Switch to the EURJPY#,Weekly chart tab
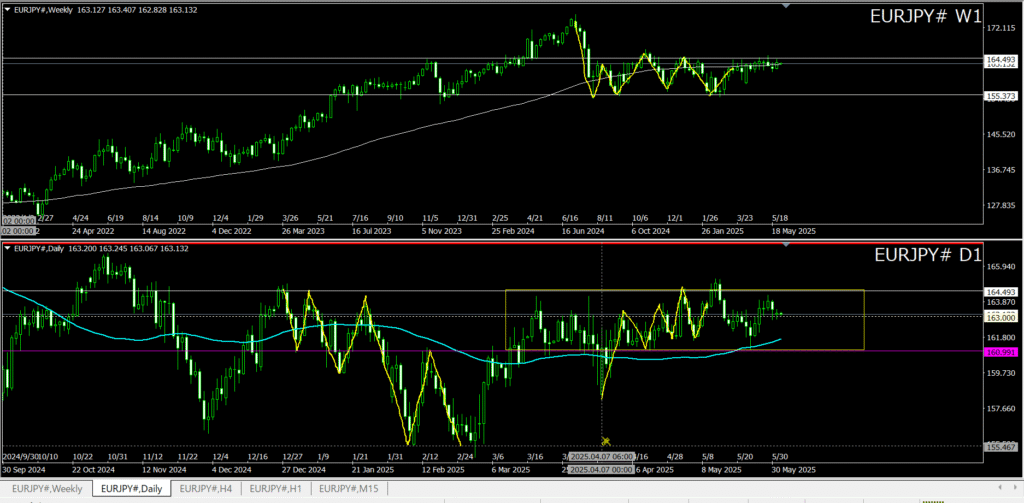This screenshot has width=1024, height=503. [x=46, y=488]
